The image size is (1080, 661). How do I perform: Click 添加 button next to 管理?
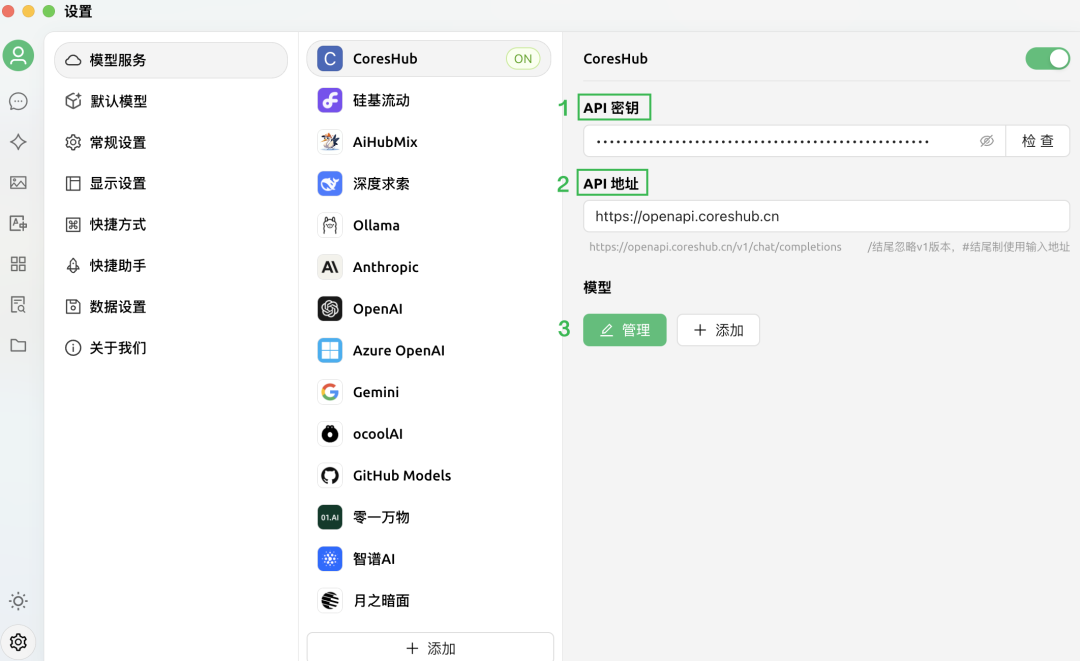point(718,330)
